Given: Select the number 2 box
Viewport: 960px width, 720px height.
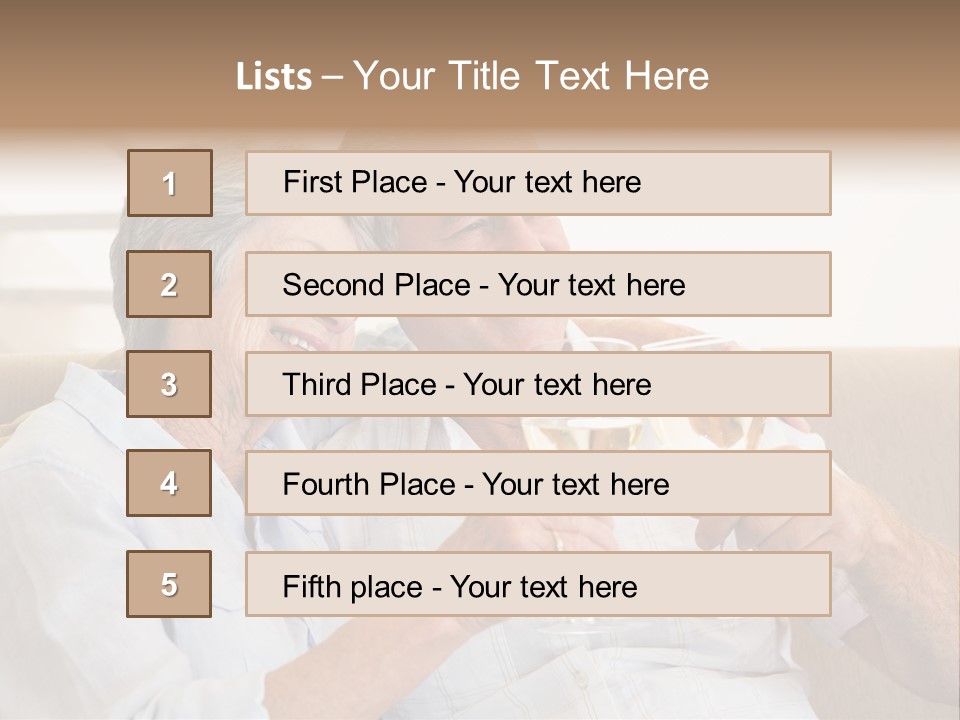Looking at the screenshot, I should coord(170,285).
